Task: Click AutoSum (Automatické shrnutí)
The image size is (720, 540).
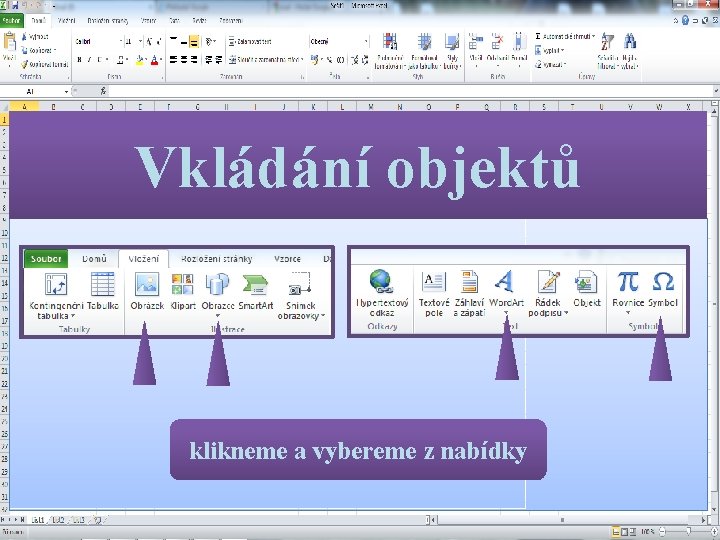Action: [565, 36]
